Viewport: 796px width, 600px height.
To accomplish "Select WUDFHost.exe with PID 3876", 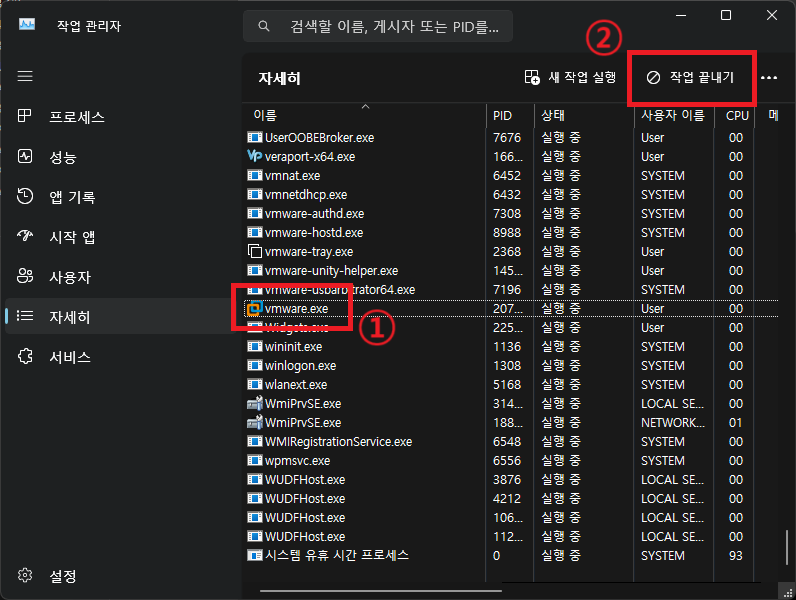I will [512, 480].
